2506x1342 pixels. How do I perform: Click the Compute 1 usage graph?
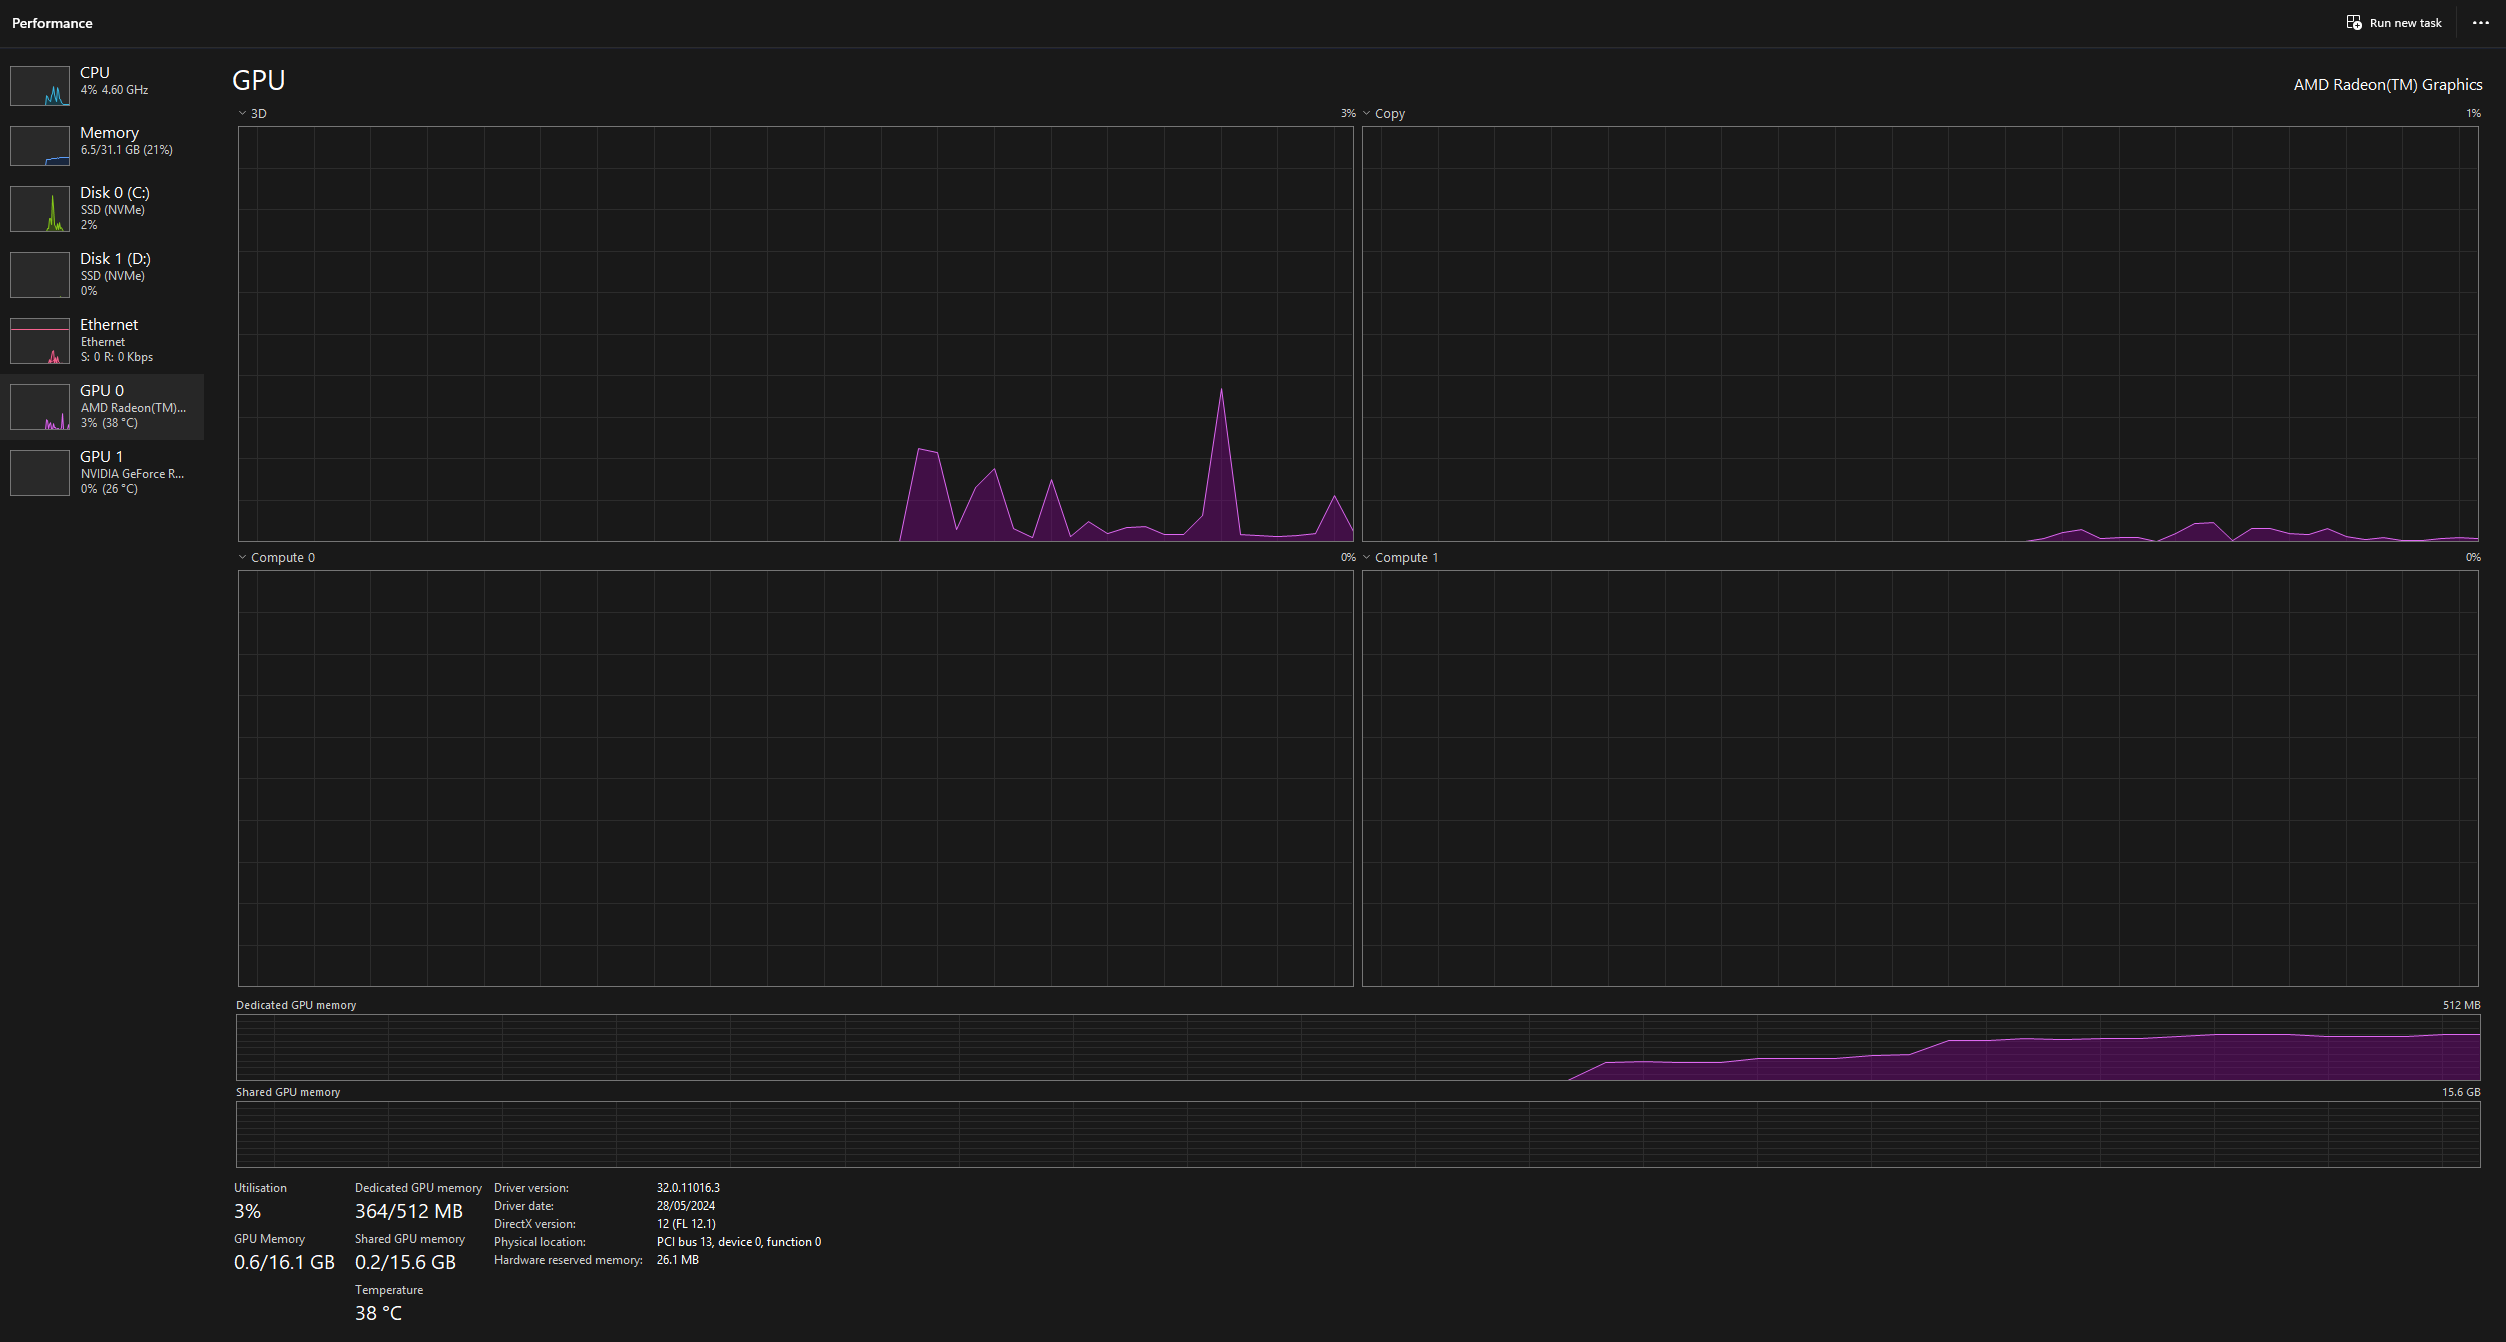pyautogui.click(x=1920, y=778)
